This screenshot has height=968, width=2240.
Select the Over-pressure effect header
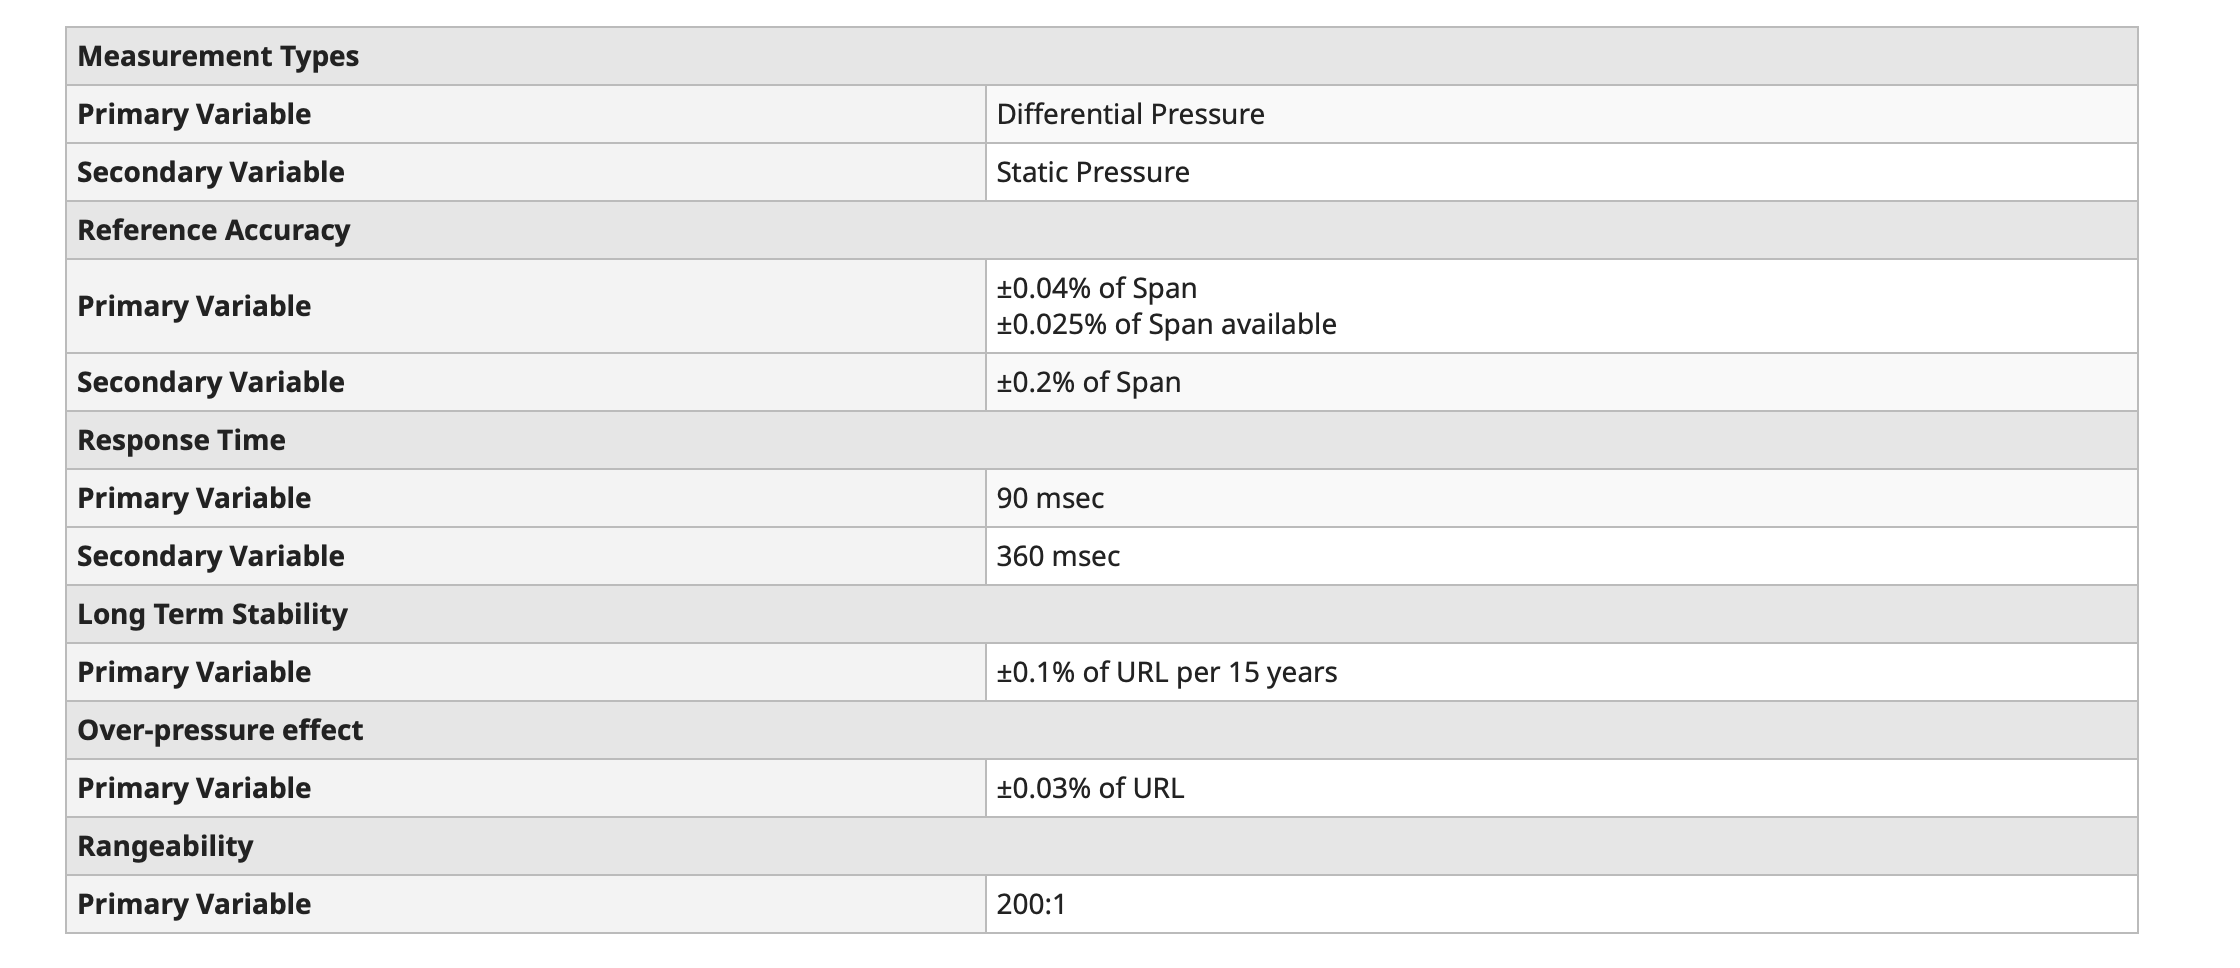(x=1102, y=730)
